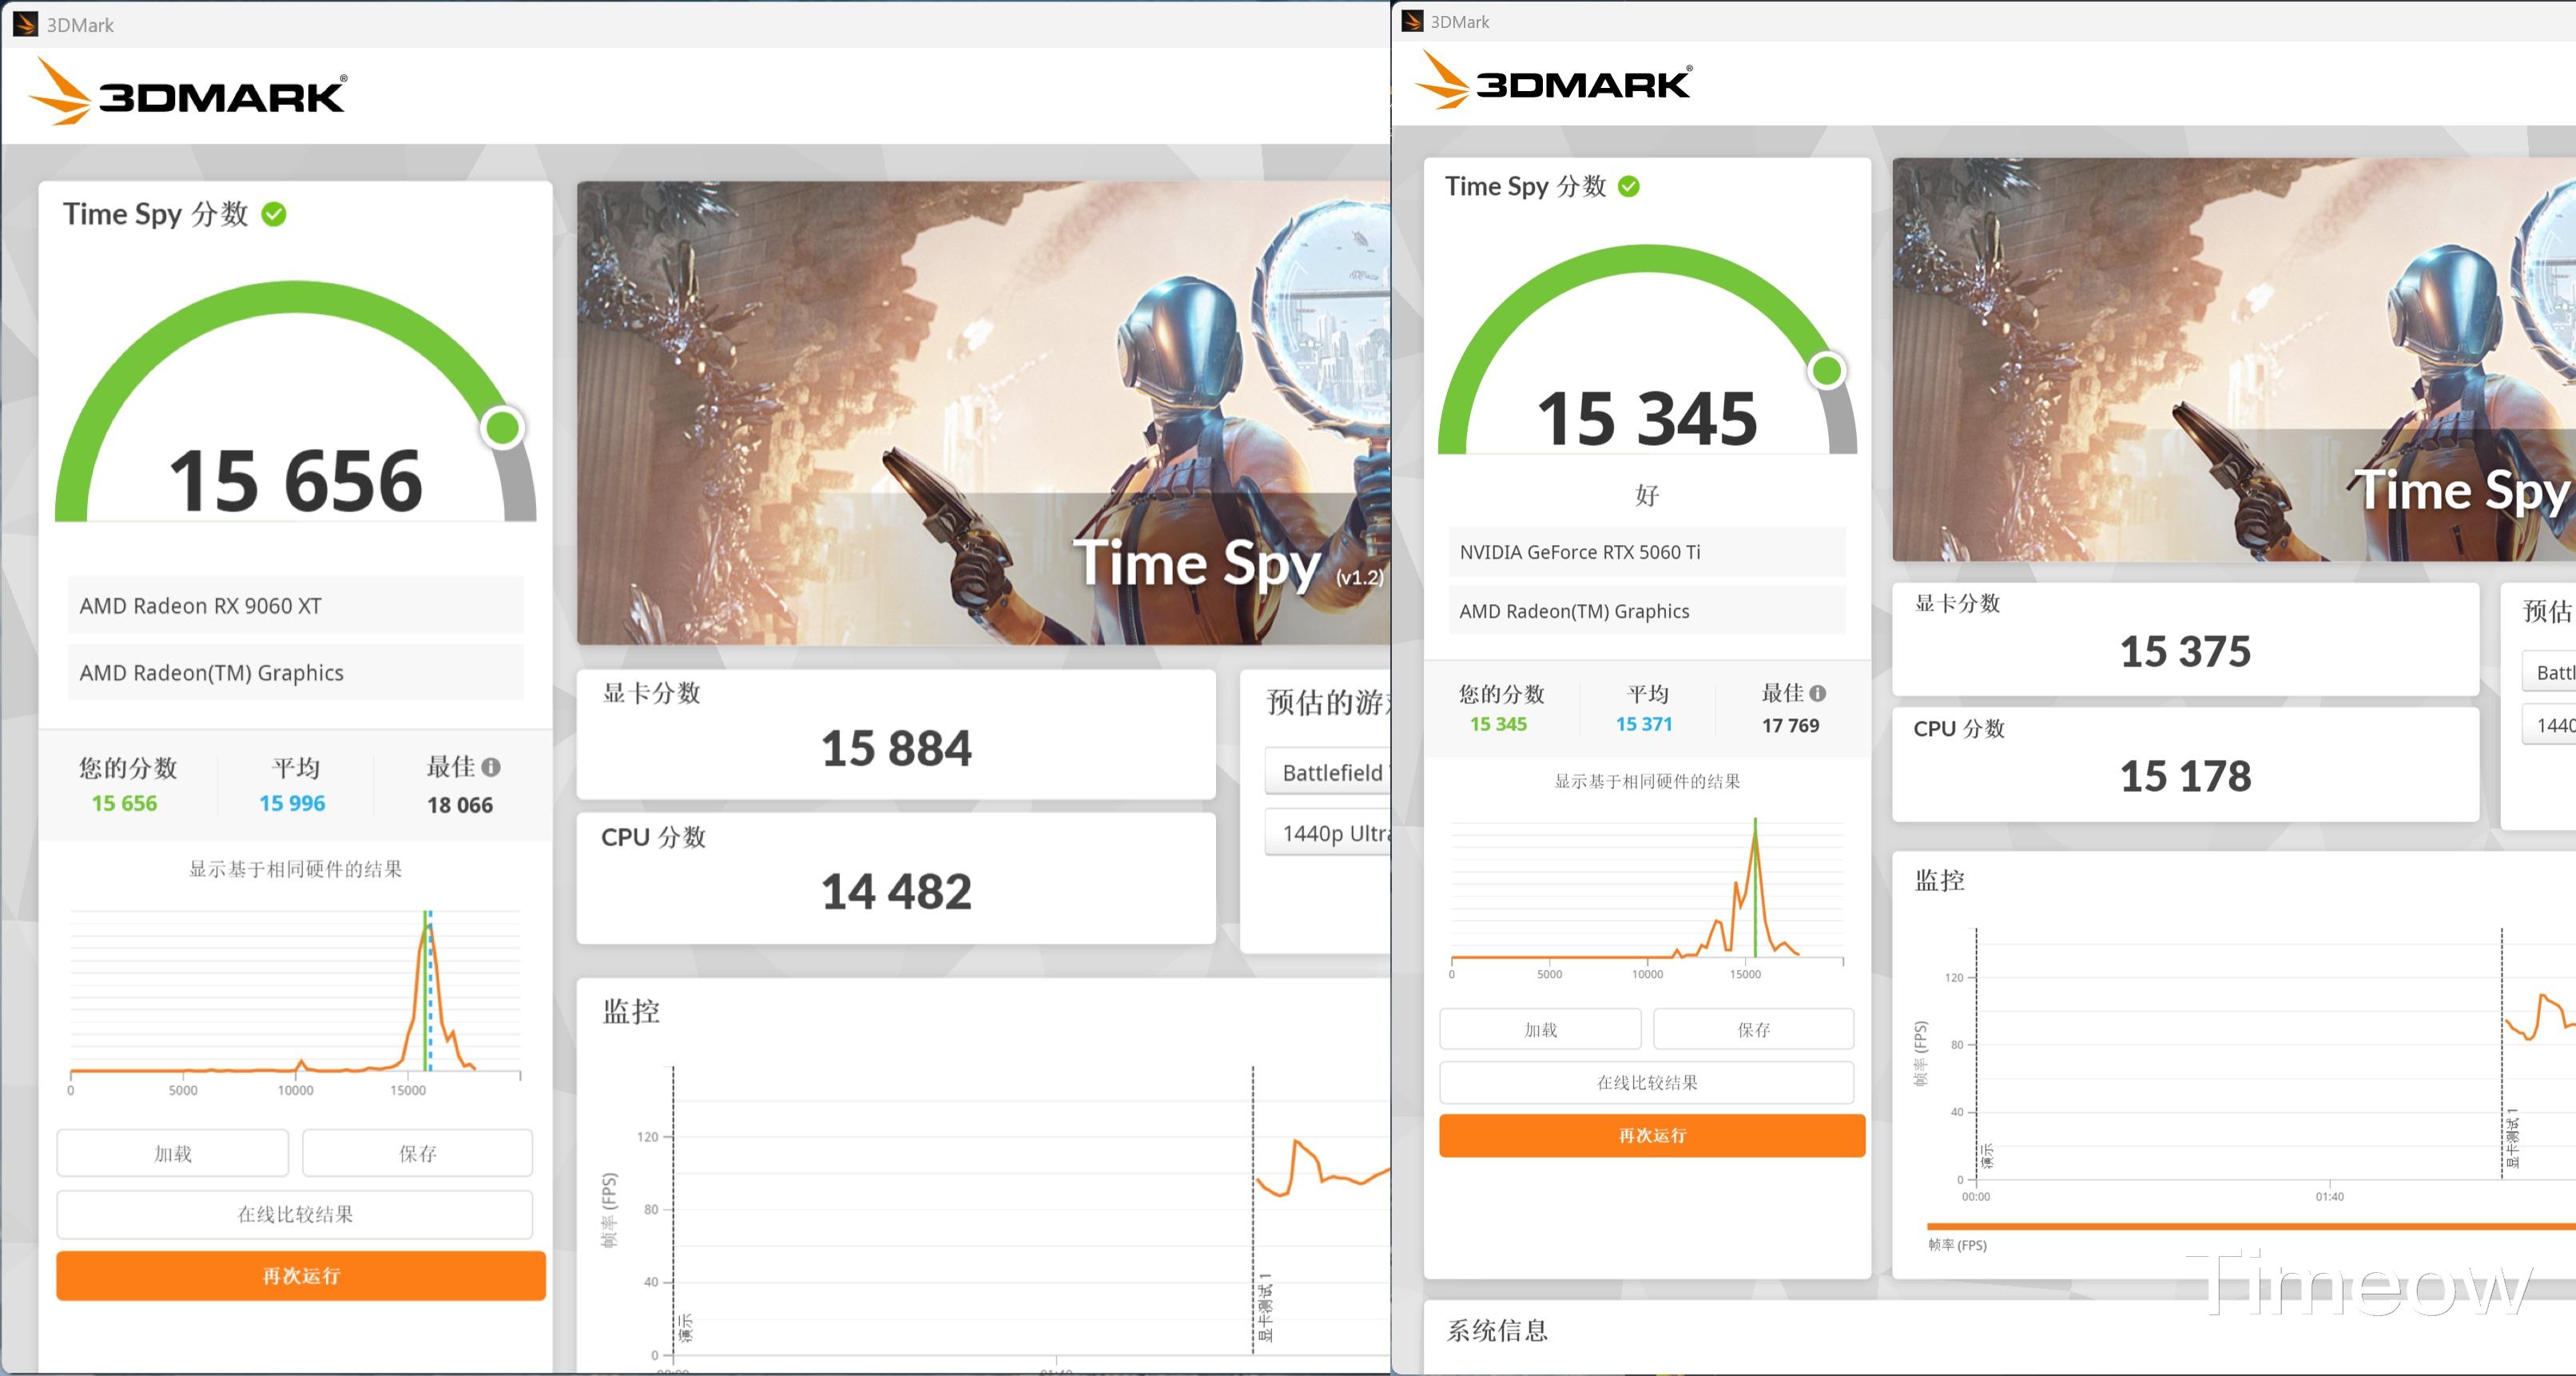Click the info icon next to 最佳 17 769
2576x1376 pixels.
pyautogui.click(x=1817, y=693)
